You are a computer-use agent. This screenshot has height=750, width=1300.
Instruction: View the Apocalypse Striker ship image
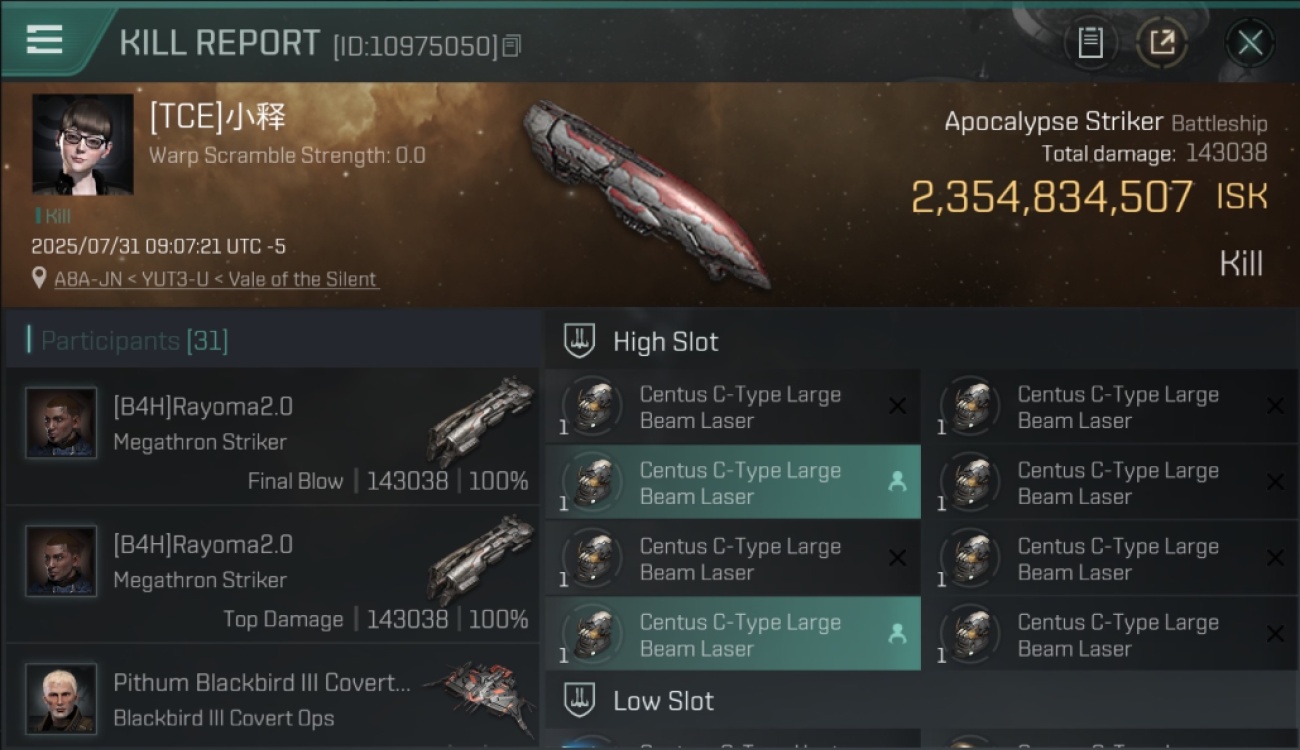(x=644, y=193)
